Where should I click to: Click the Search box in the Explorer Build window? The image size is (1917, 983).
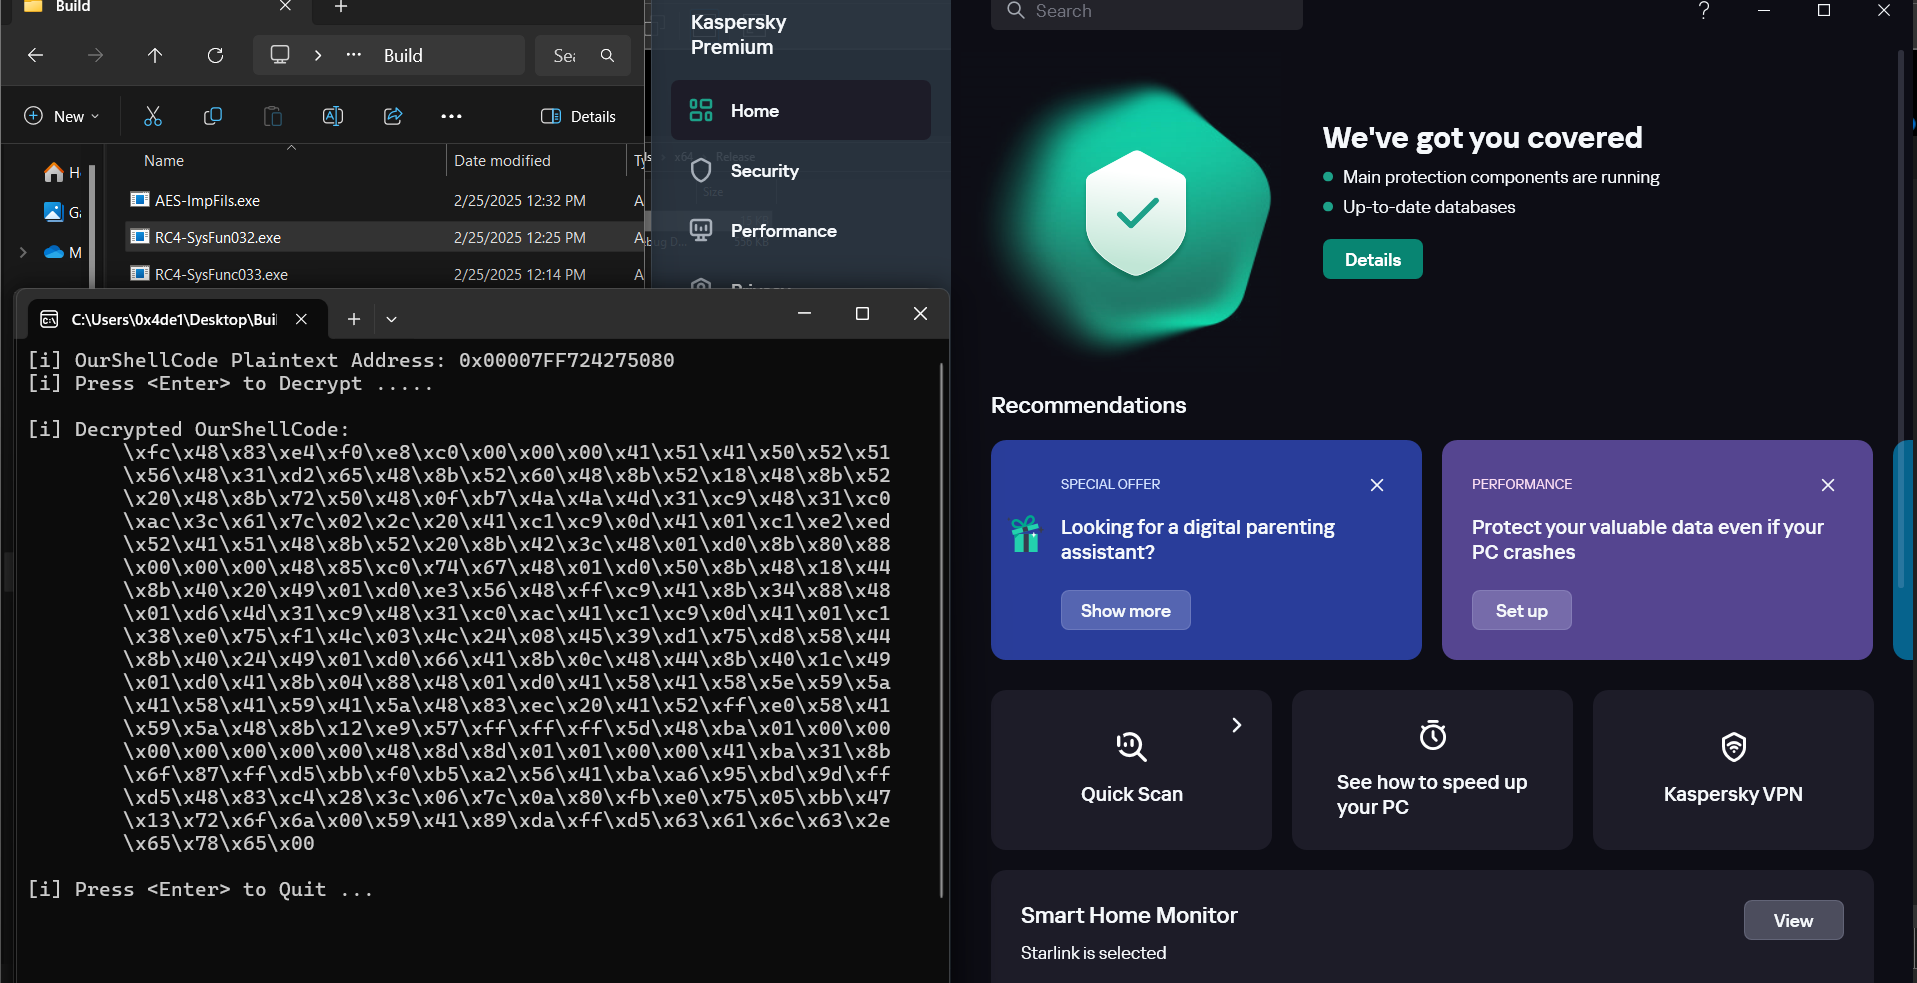point(583,56)
